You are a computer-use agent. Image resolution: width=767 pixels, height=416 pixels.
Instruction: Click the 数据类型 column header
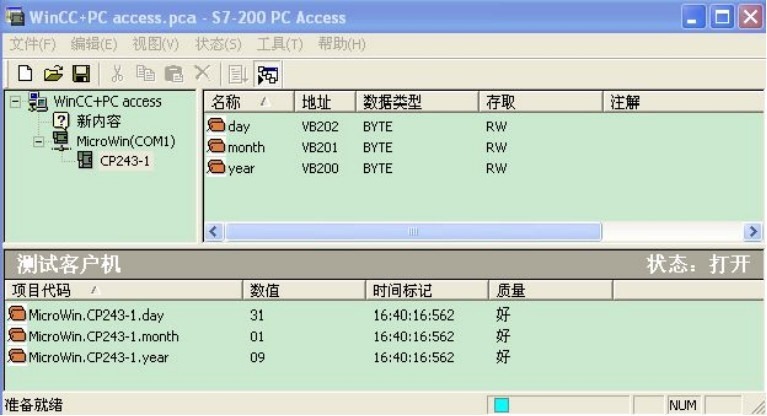pyautogui.click(x=417, y=102)
